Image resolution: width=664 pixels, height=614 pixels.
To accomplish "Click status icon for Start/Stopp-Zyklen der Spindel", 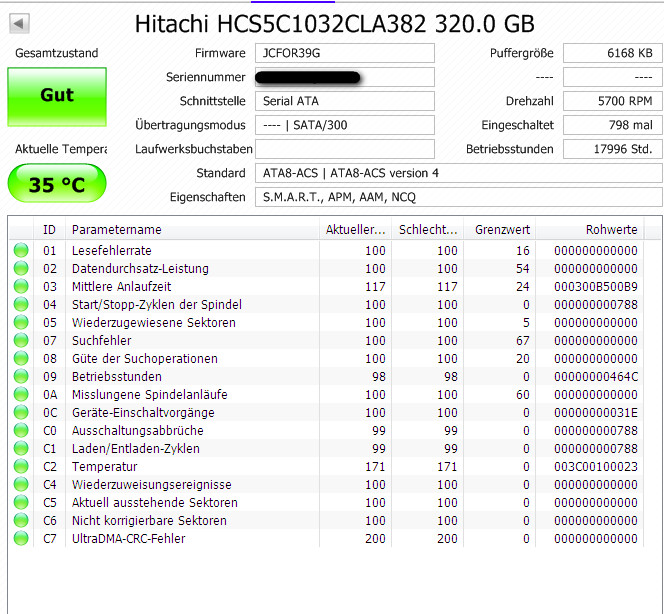I will [x=21, y=304].
